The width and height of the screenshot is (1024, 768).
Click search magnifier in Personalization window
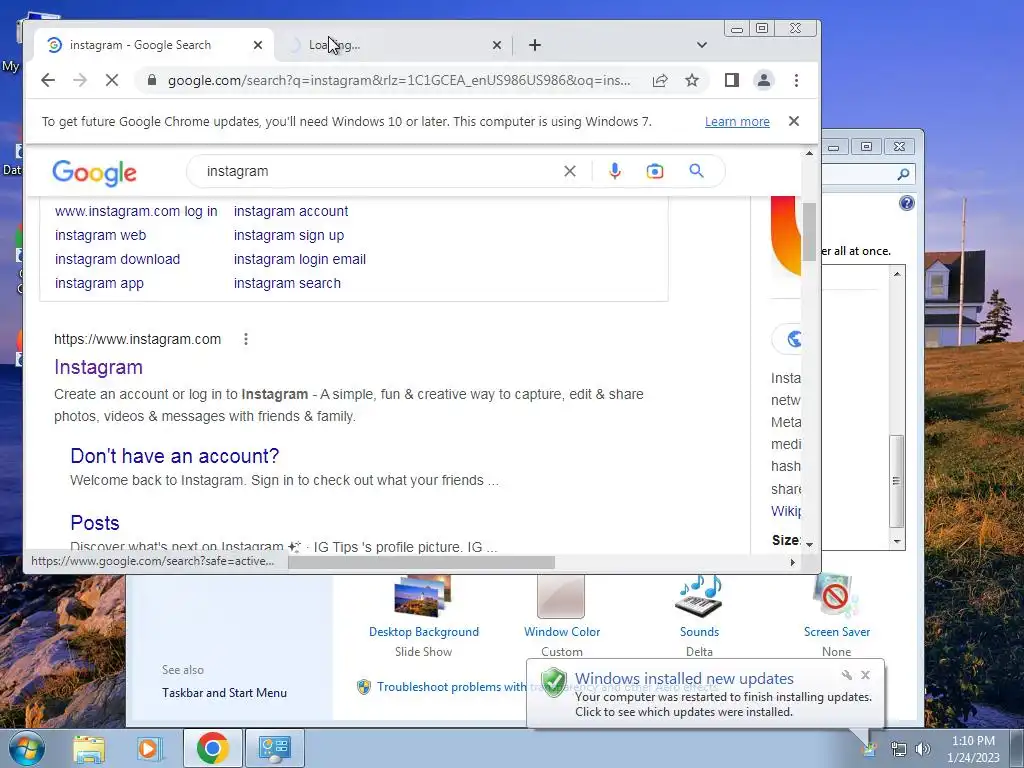(x=903, y=174)
